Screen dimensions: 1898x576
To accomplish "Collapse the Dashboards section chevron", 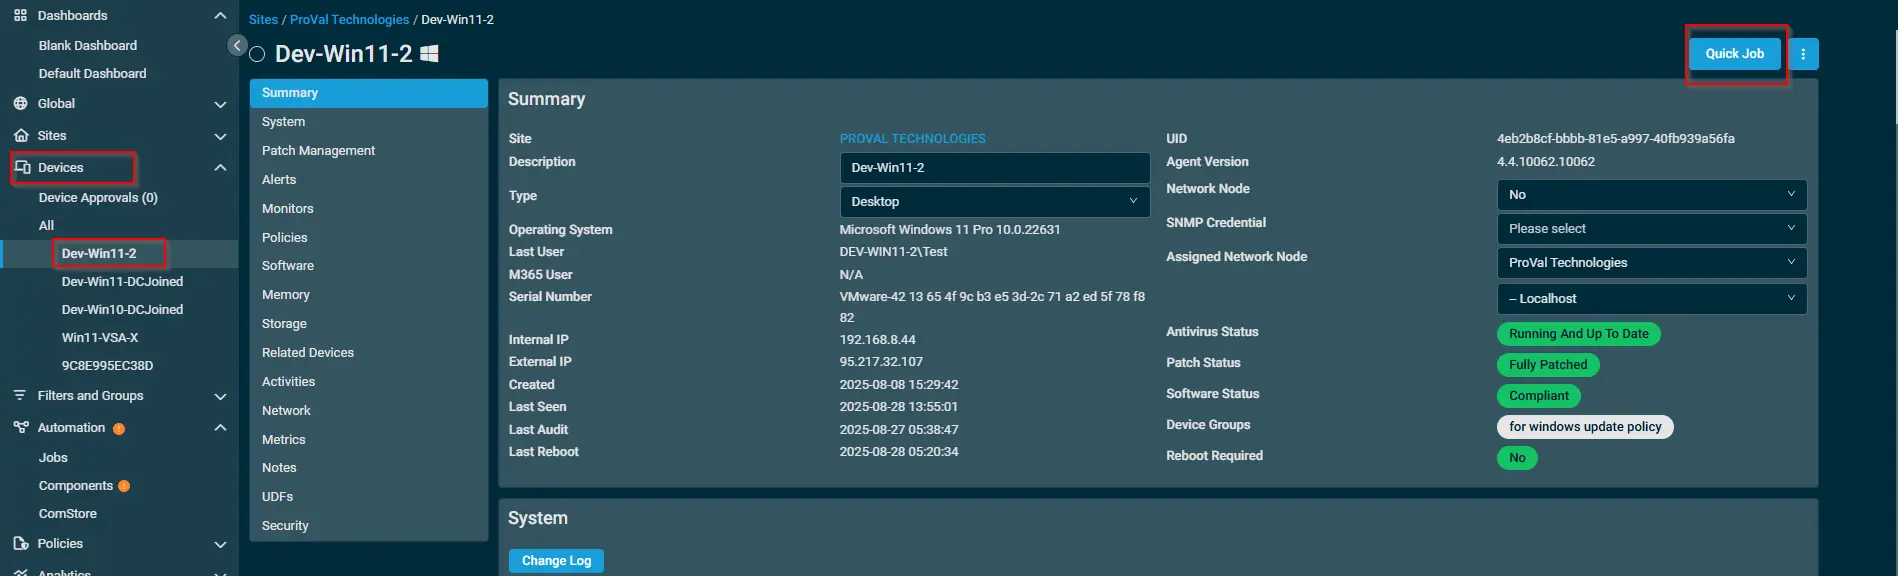I will (x=220, y=15).
